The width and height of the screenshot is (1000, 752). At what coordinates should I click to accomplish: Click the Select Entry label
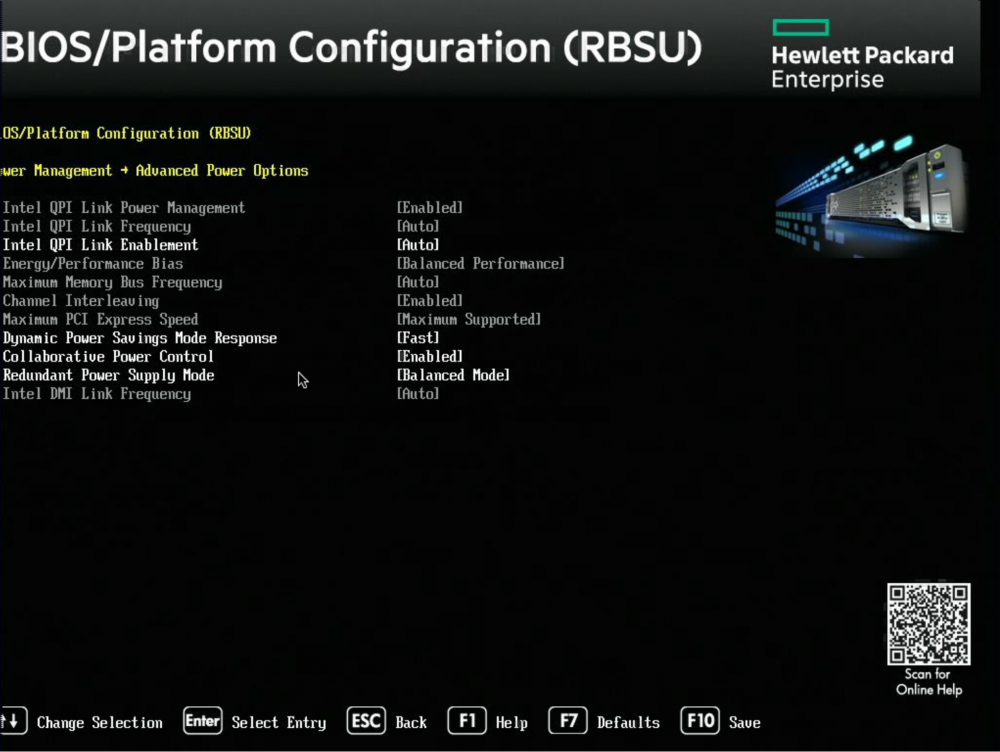point(279,723)
